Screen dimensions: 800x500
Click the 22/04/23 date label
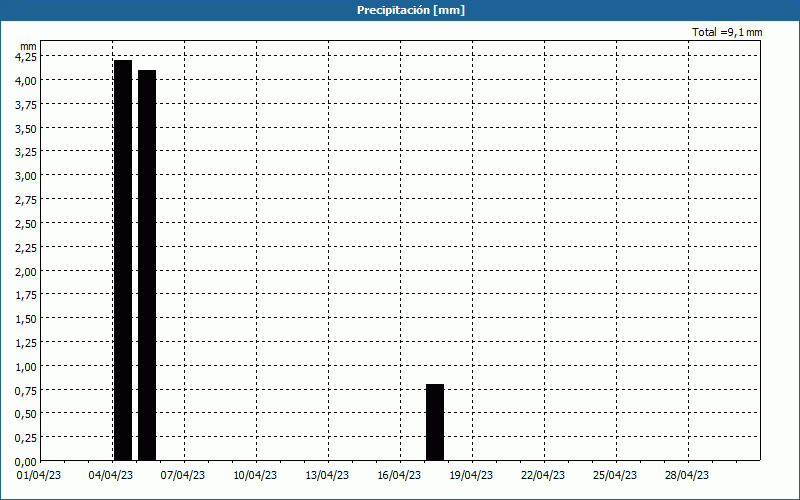(x=543, y=475)
